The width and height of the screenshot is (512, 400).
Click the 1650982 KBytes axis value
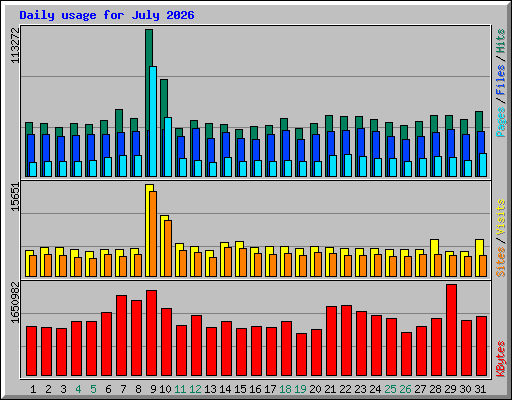[x=15, y=303]
